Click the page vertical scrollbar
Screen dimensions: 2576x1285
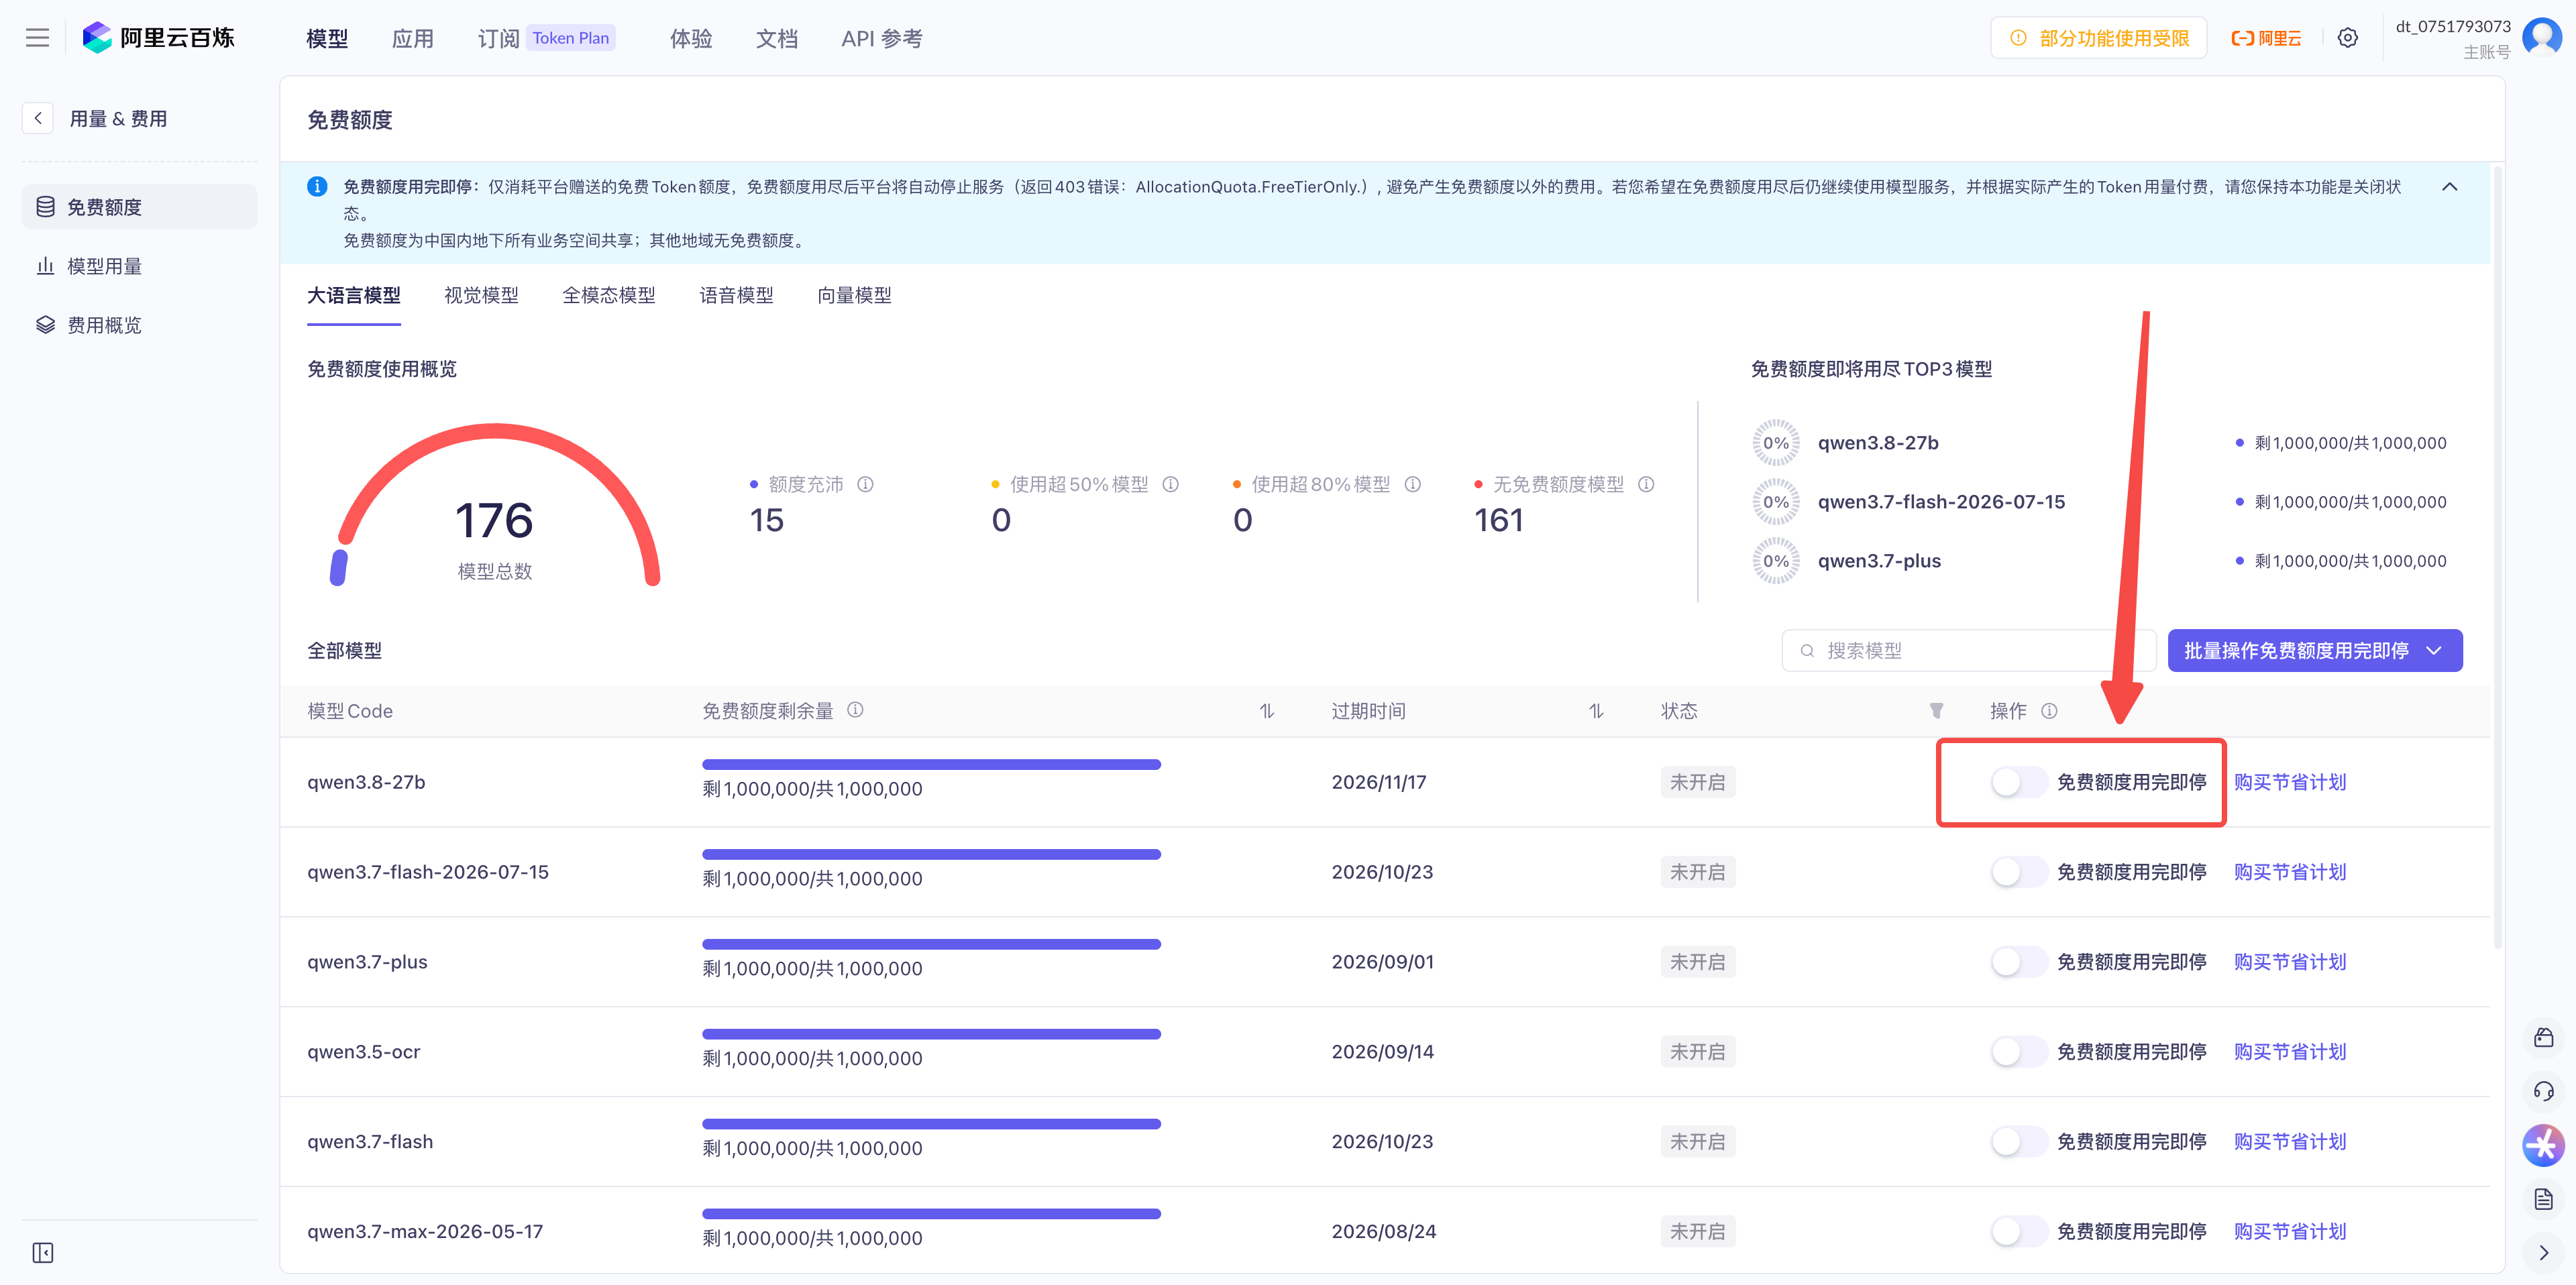tap(2497, 556)
